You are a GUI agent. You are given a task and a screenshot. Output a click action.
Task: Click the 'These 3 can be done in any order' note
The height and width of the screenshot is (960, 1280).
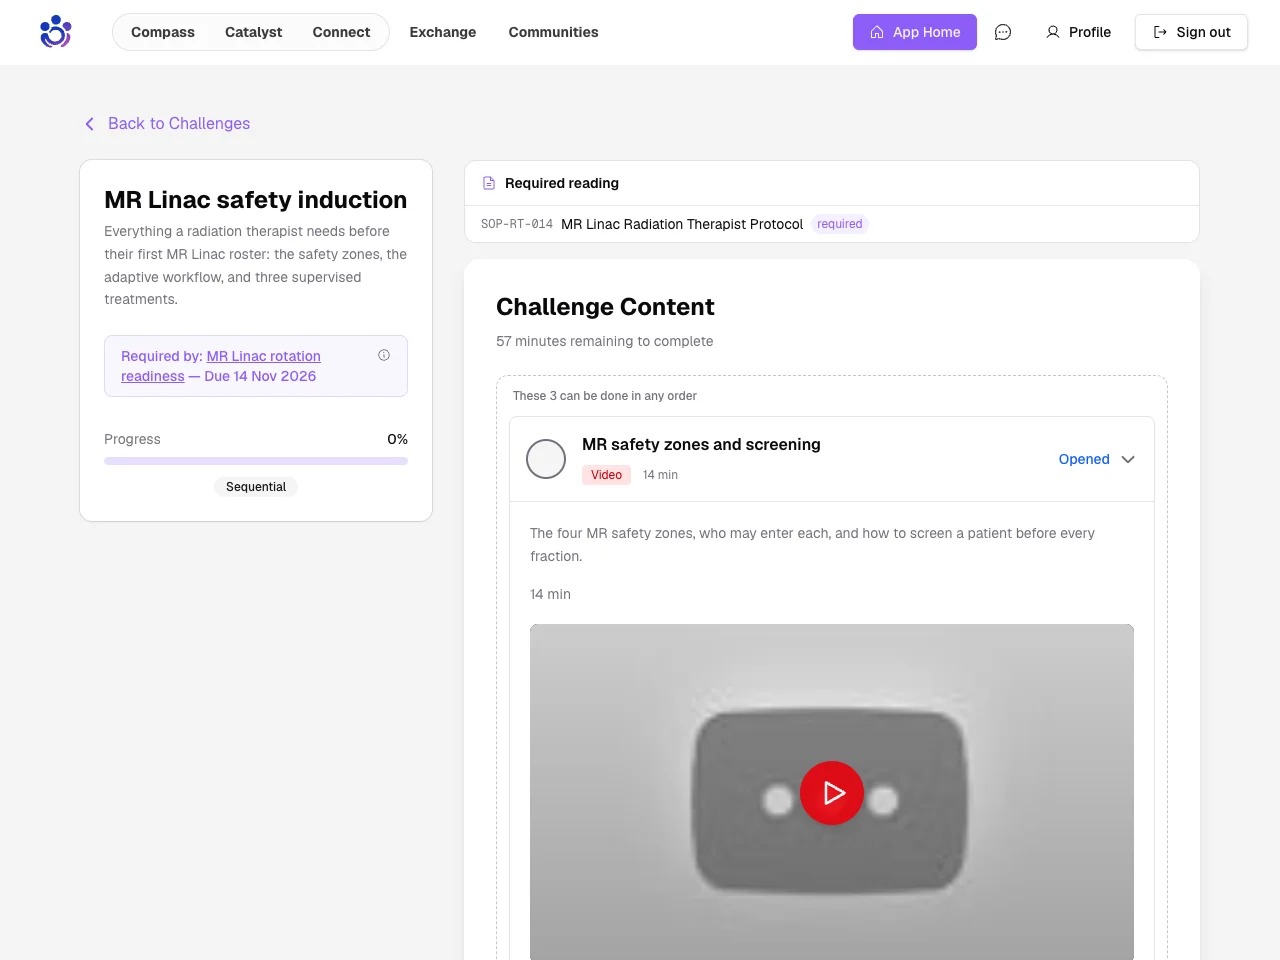click(605, 396)
